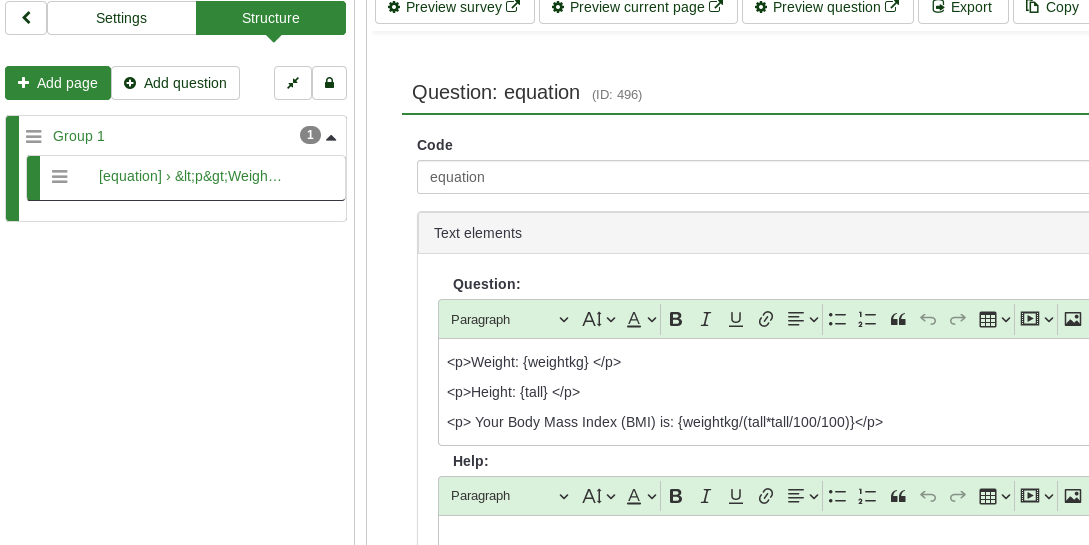Insert image in the Question editor
The height and width of the screenshot is (545, 1089).
pos(1073,319)
